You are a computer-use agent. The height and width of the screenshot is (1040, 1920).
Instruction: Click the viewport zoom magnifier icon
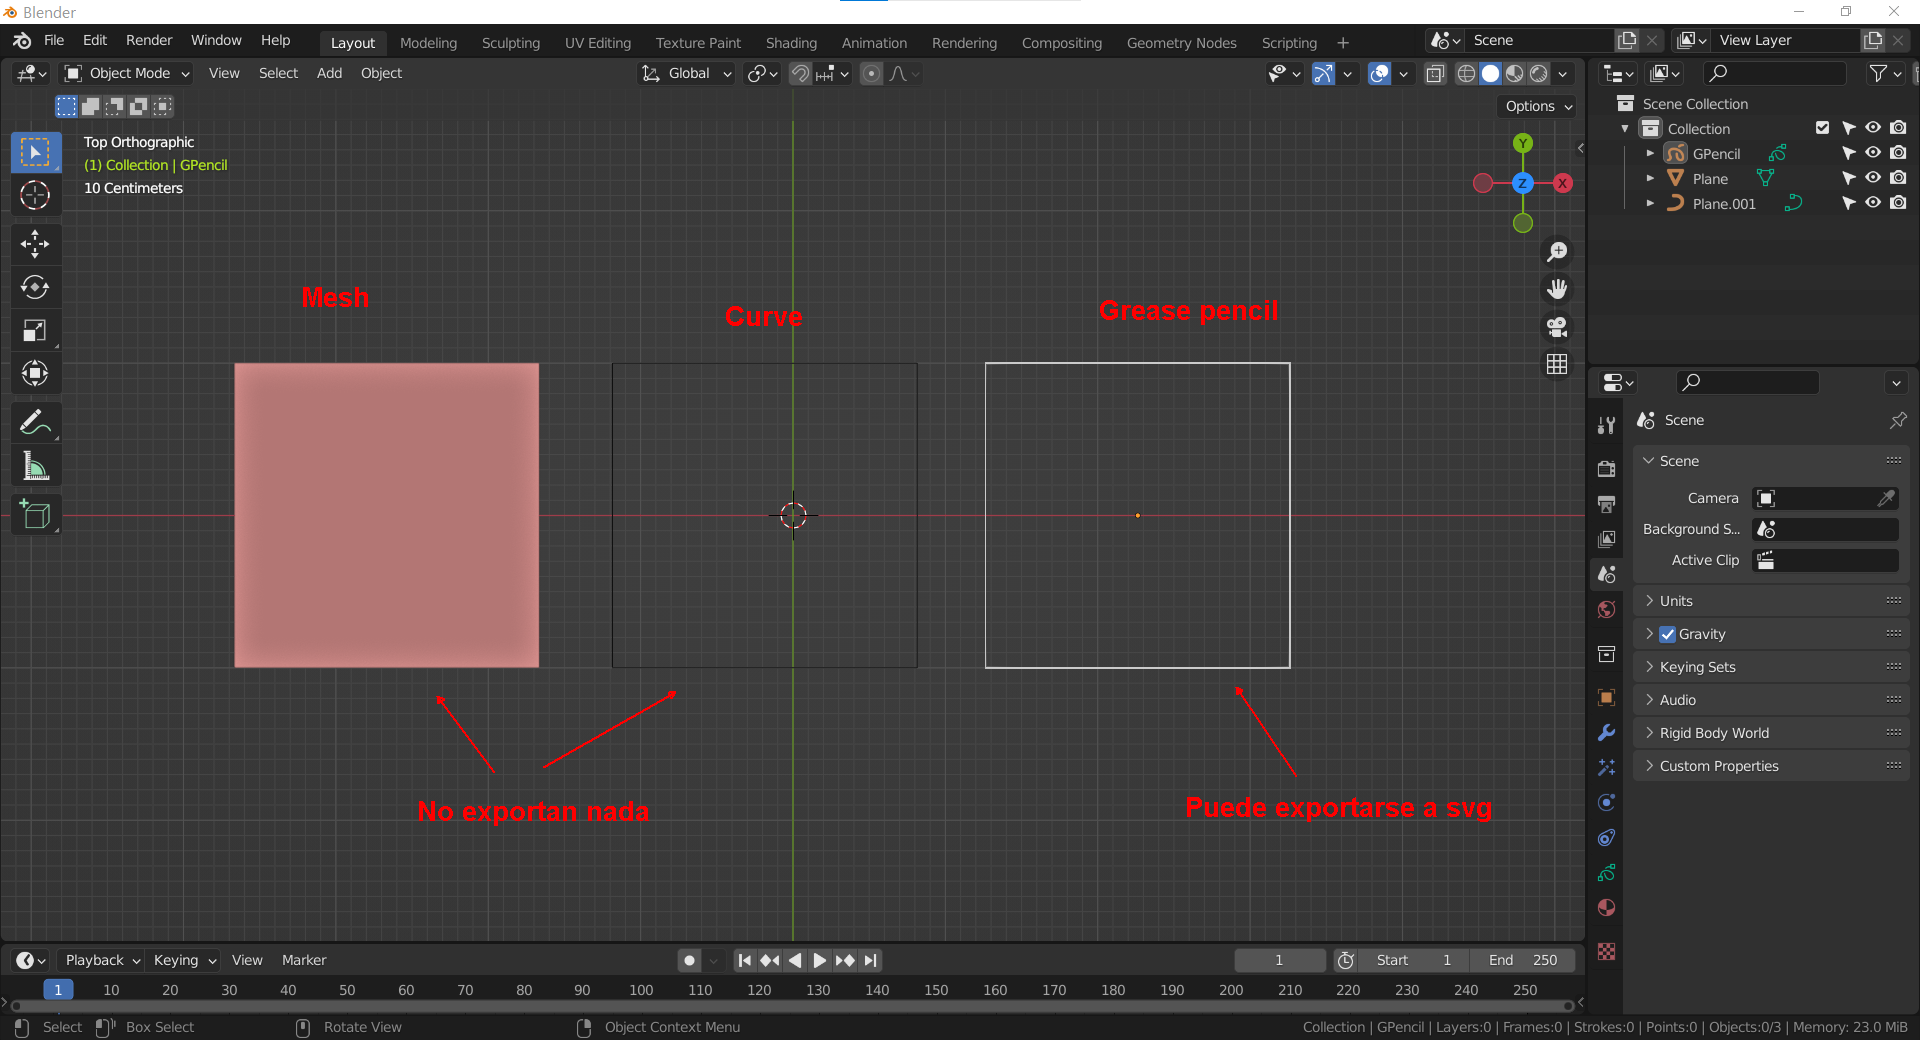point(1557,252)
